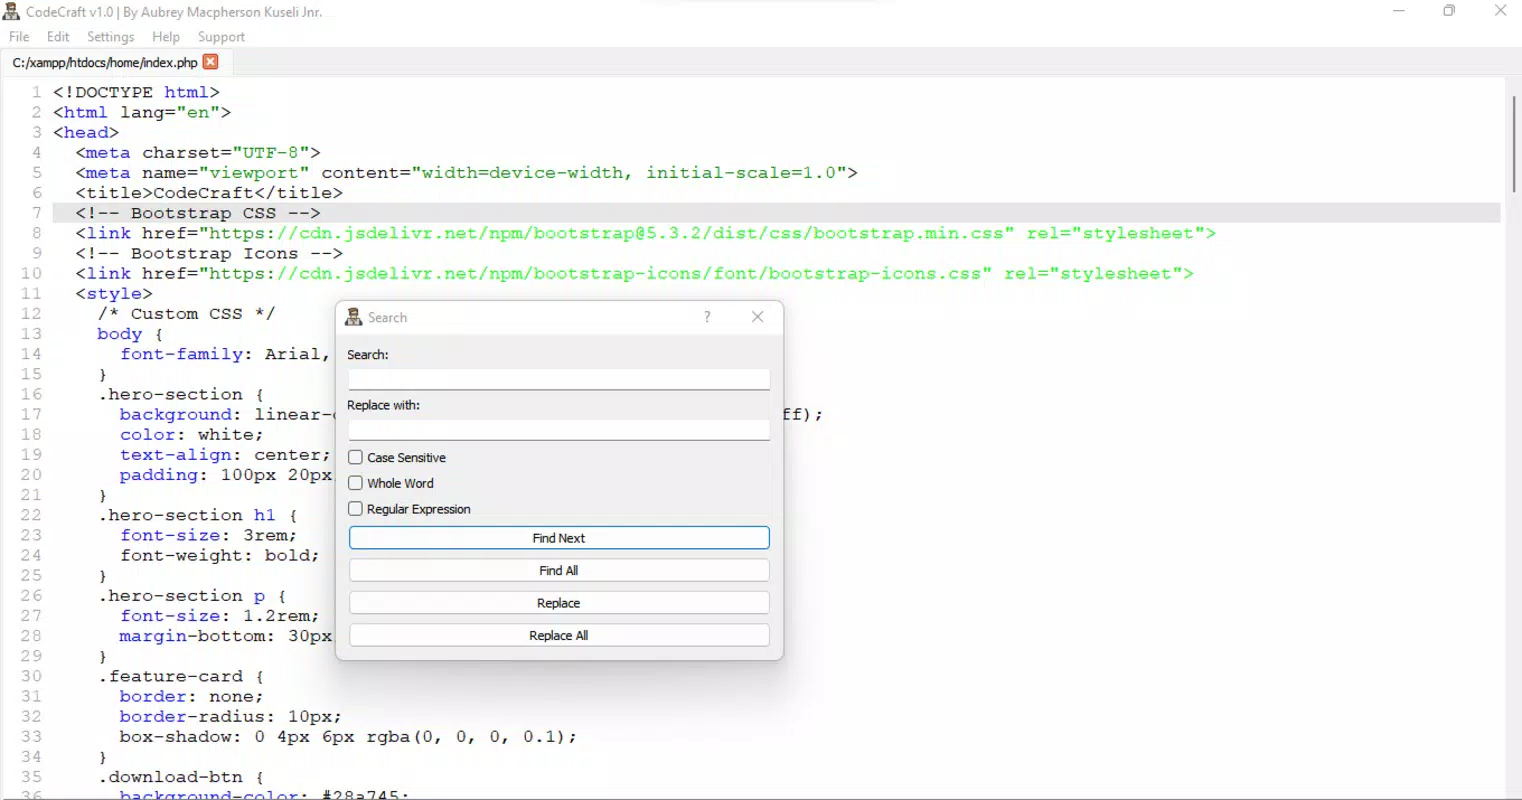This screenshot has height=800, width=1522.
Task: Open the Settings menu
Action: tap(110, 37)
